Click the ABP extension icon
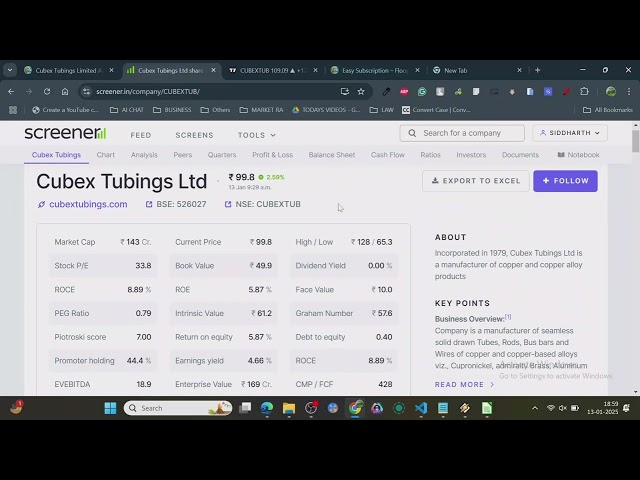The height and width of the screenshot is (480, 640). [x=404, y=91]
